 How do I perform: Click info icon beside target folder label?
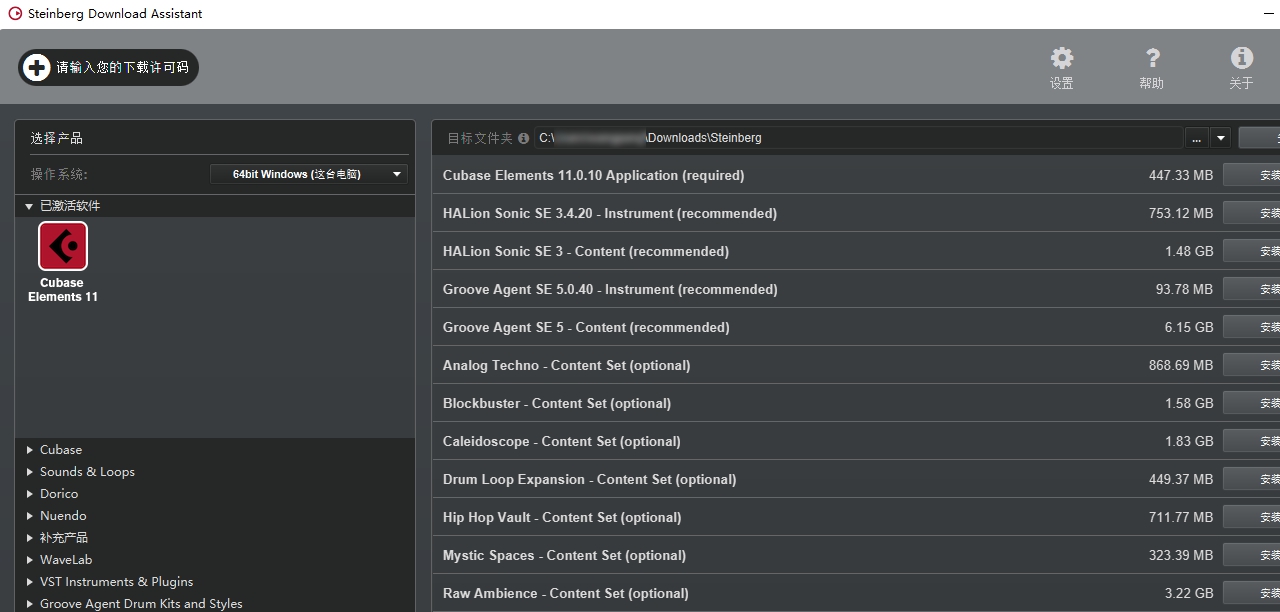(x=524, y=138)
